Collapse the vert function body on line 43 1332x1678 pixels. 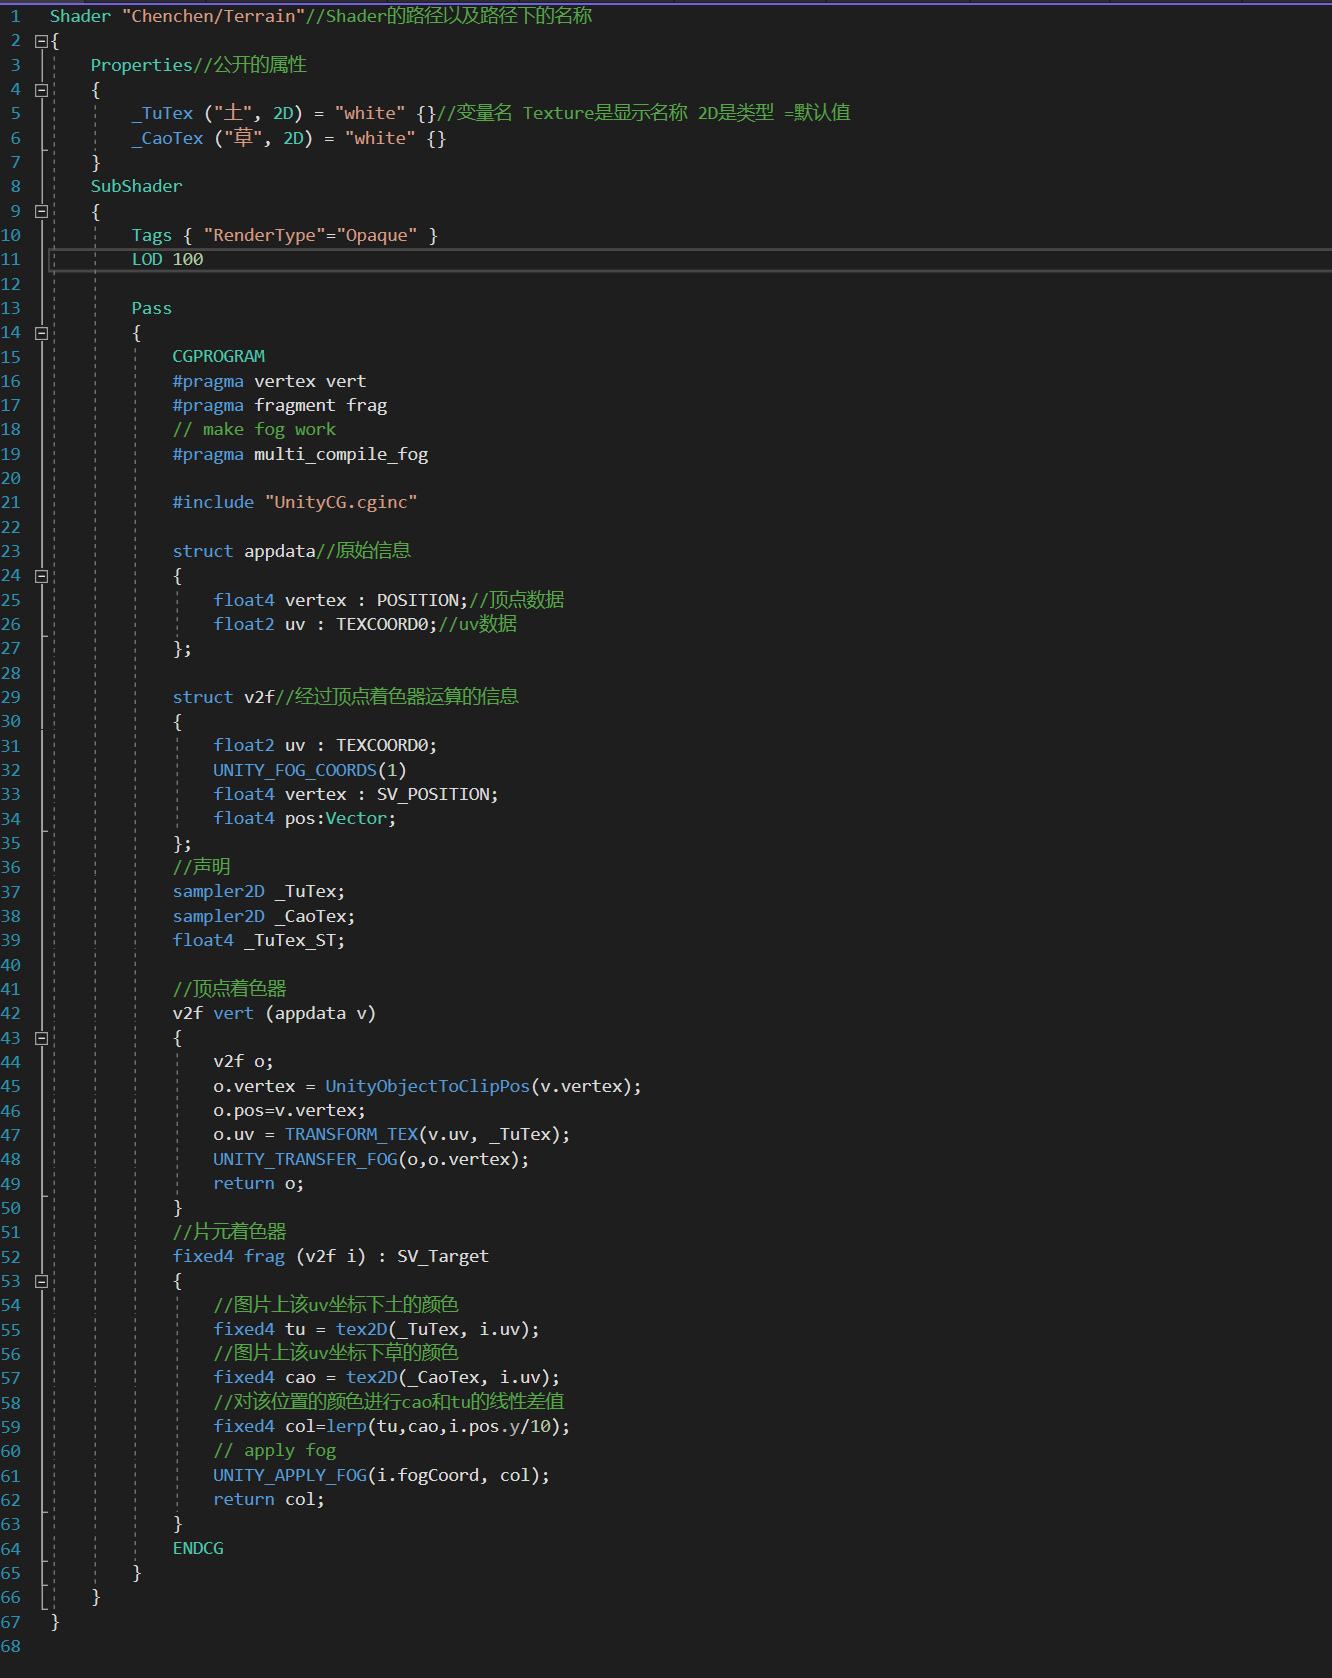[41, 1038]
